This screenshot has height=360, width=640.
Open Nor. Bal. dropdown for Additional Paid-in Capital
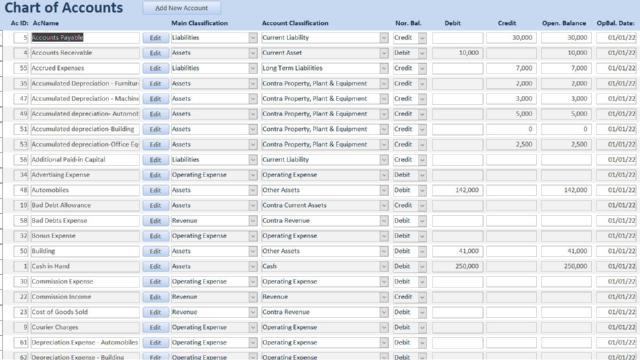[x=422, y=160]
